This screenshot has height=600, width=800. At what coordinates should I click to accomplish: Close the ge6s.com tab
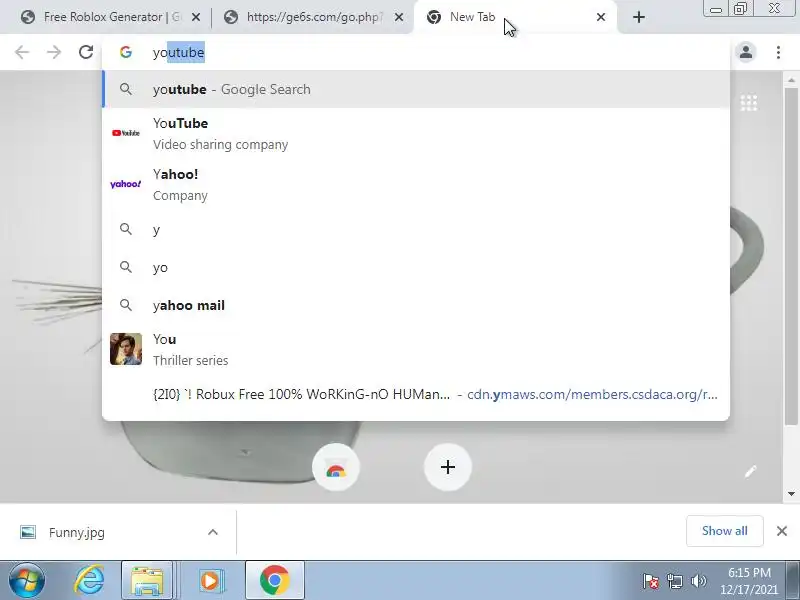pyautogui.click(x=399, y=17)
